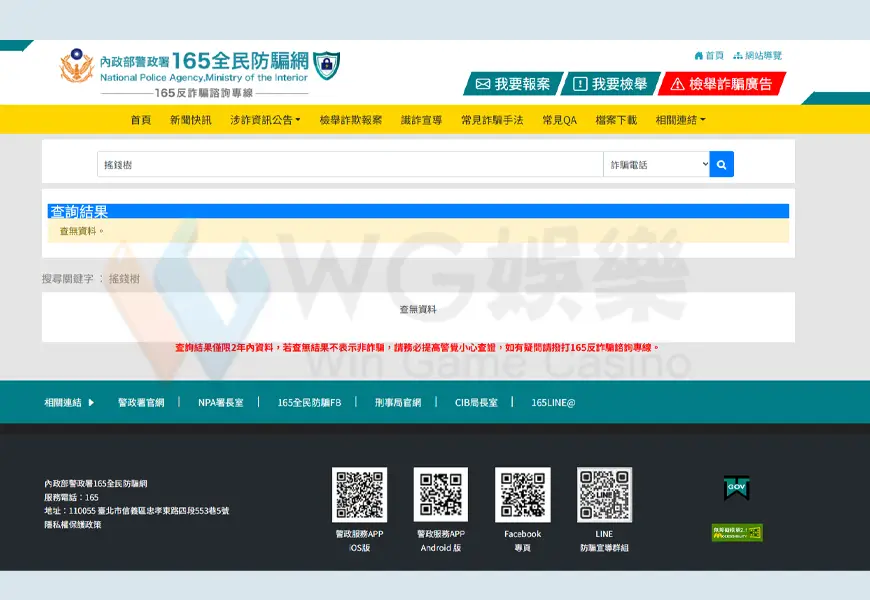This screenshot has height=600, width=870.
Task: Click the 警政服務APP iOS版 QR code
Action: [x=360, y=494]
